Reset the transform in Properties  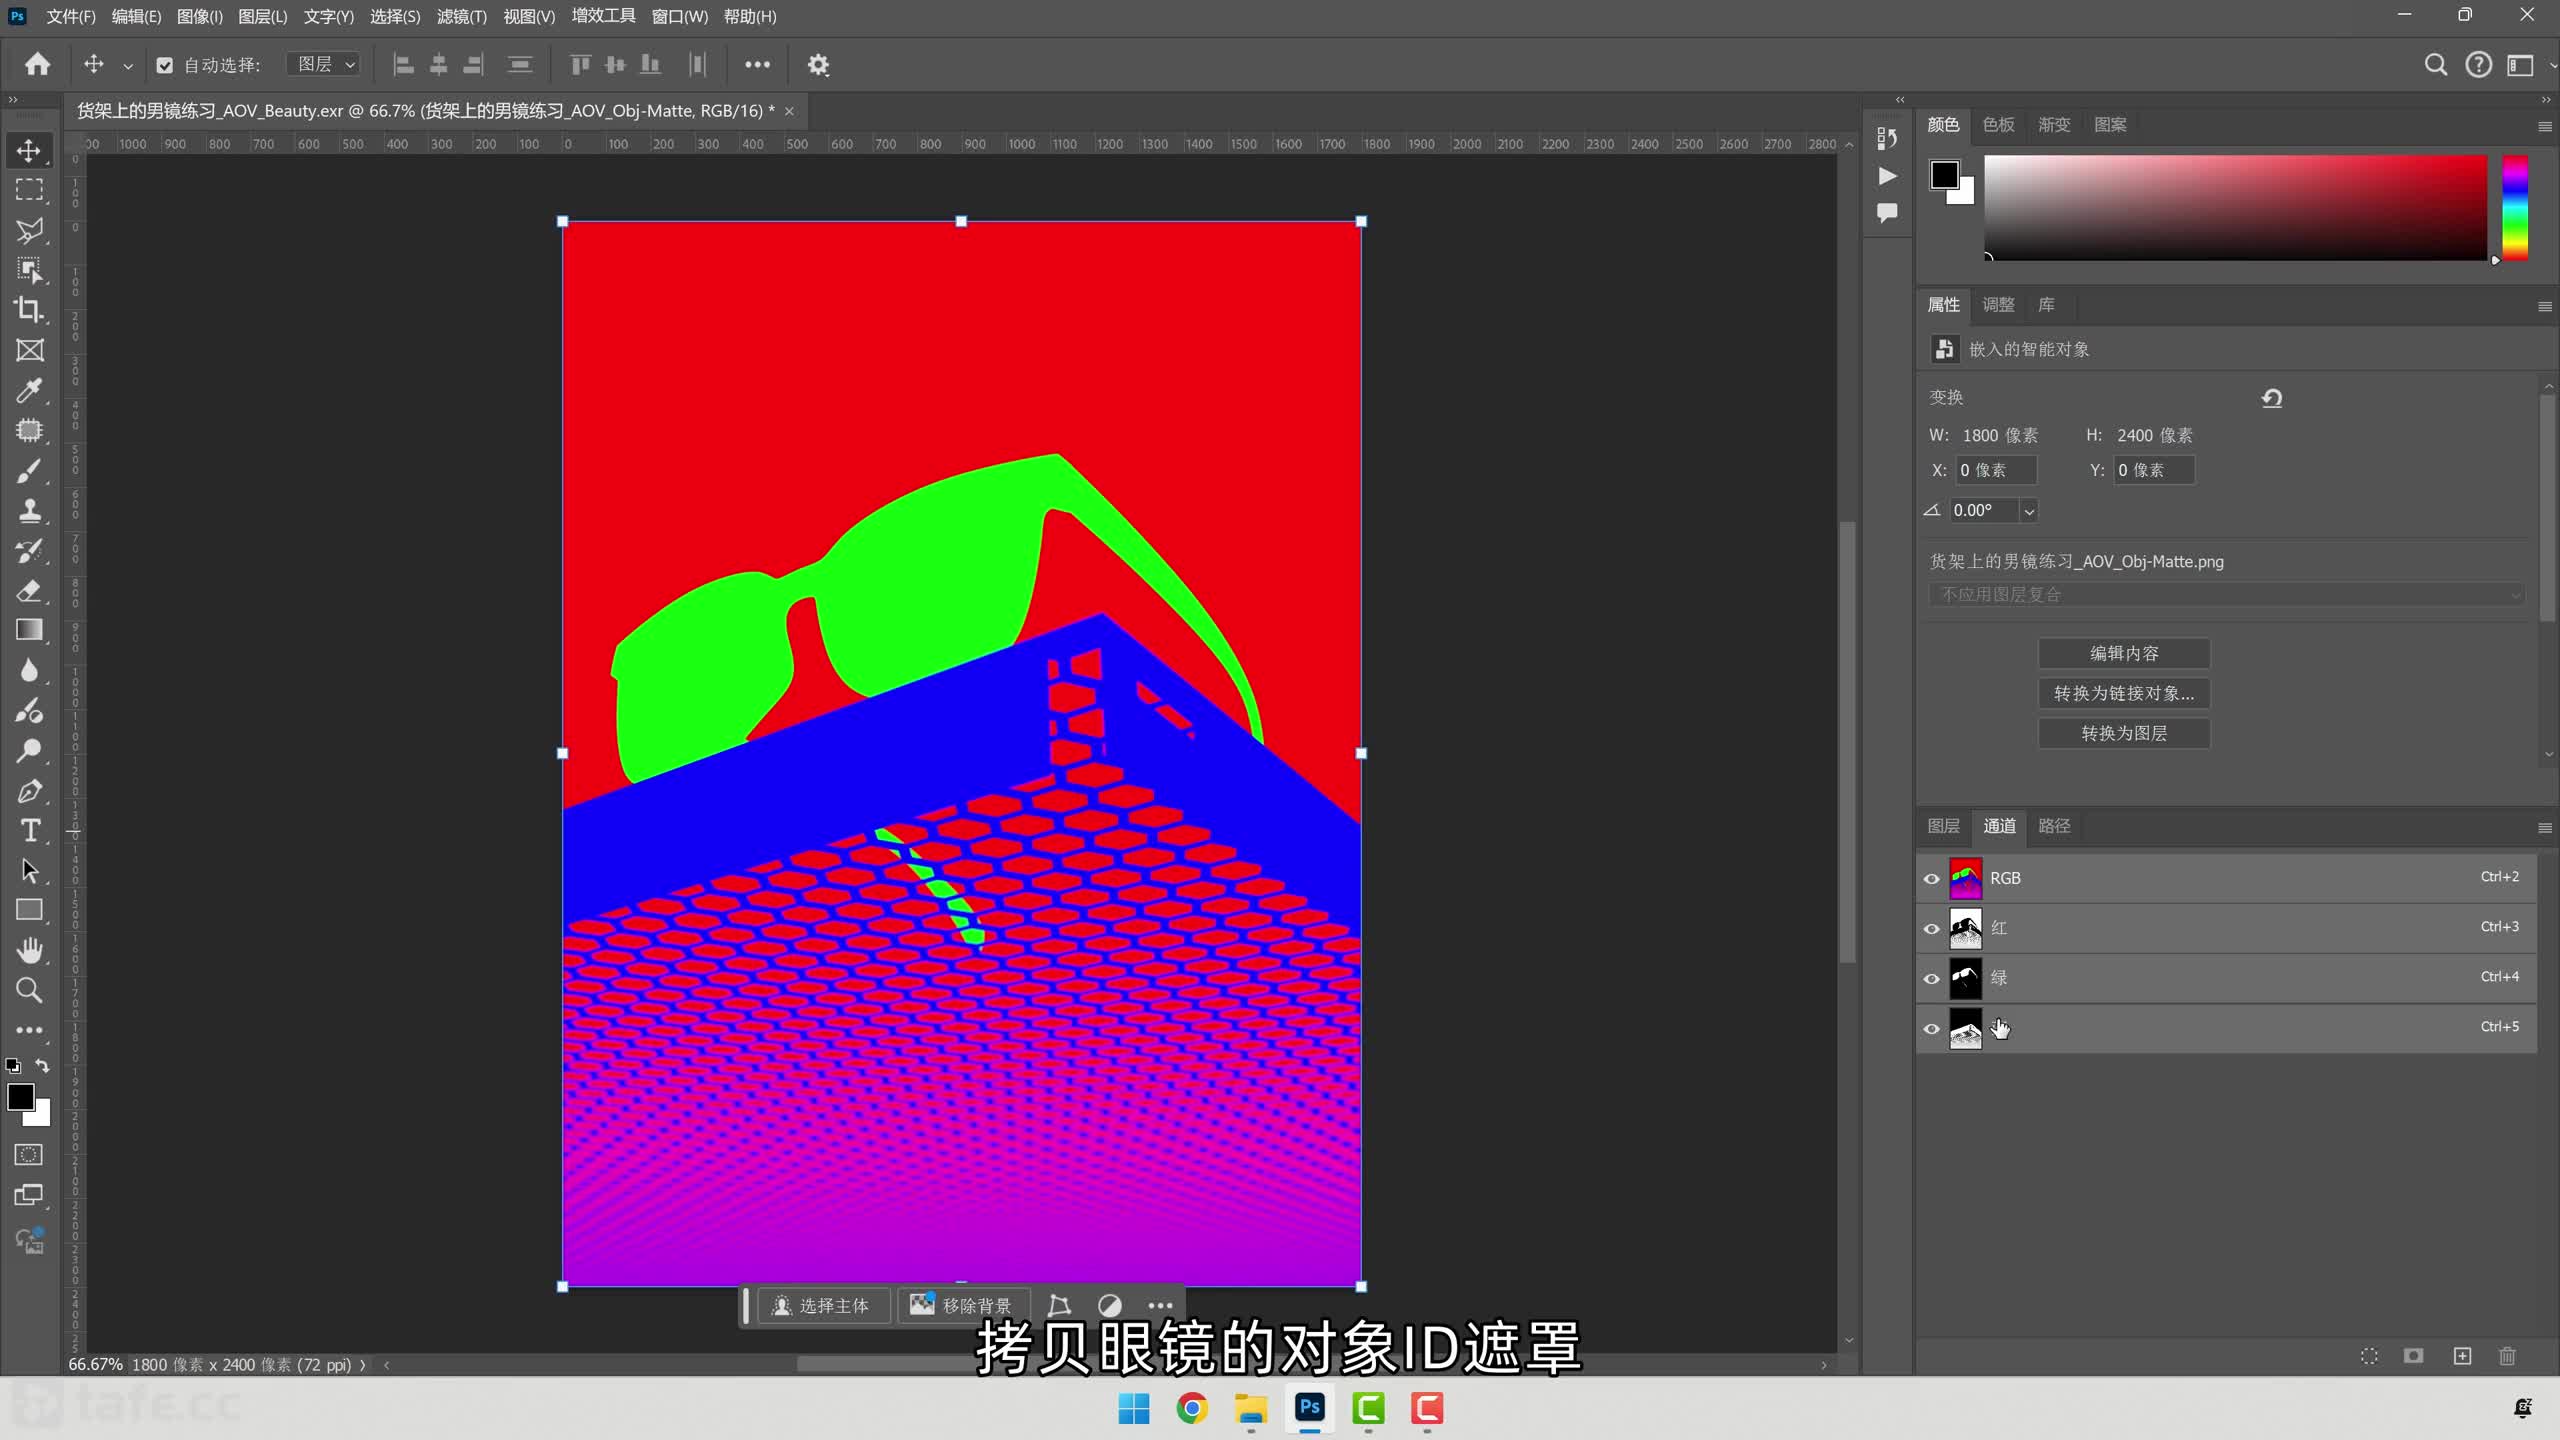2272,398
